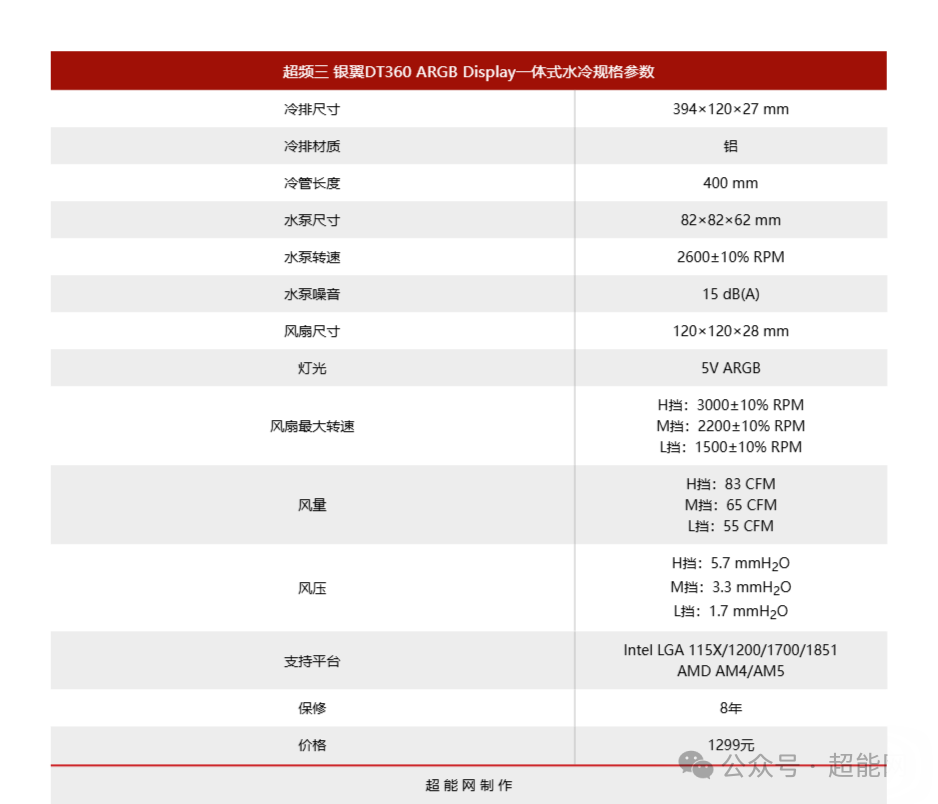This screenshot has height=804, width=938.
Task: Click H挡: 5.7 mmH2O line
Action: (730, 564)
